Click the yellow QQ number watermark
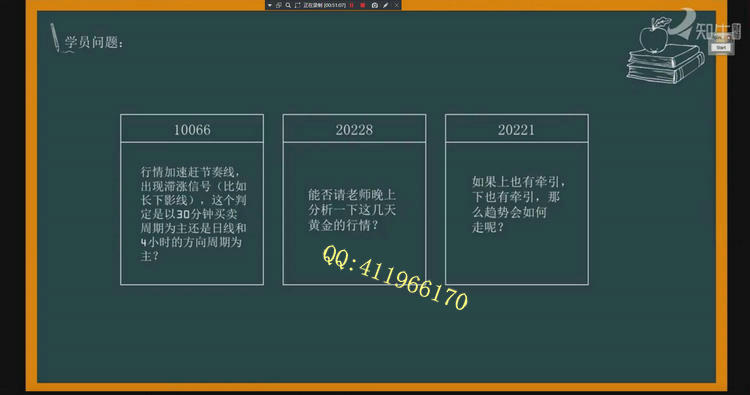The image size is (750, 395). point(395,277)
